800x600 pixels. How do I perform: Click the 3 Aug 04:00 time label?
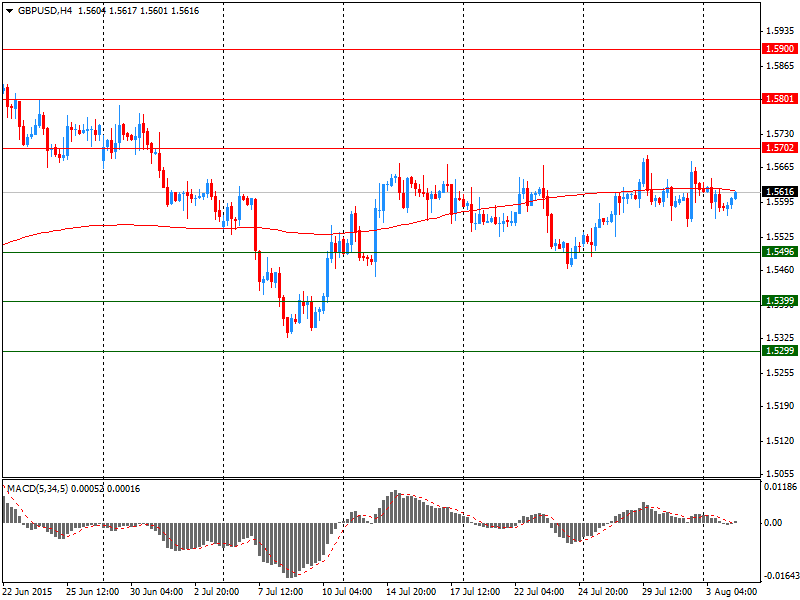click(x=732, y=592)
